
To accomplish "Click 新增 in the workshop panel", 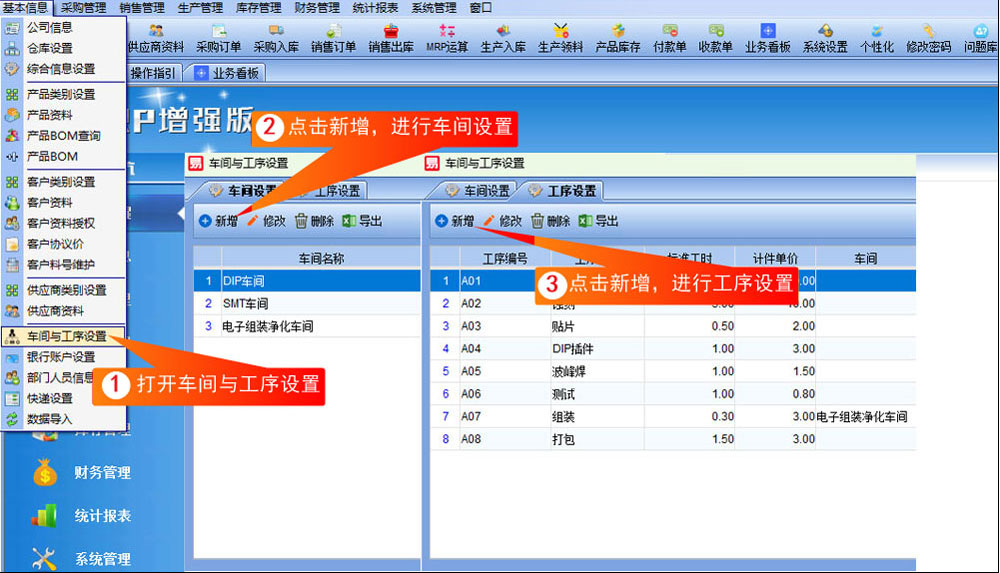I will click(219, 221).
